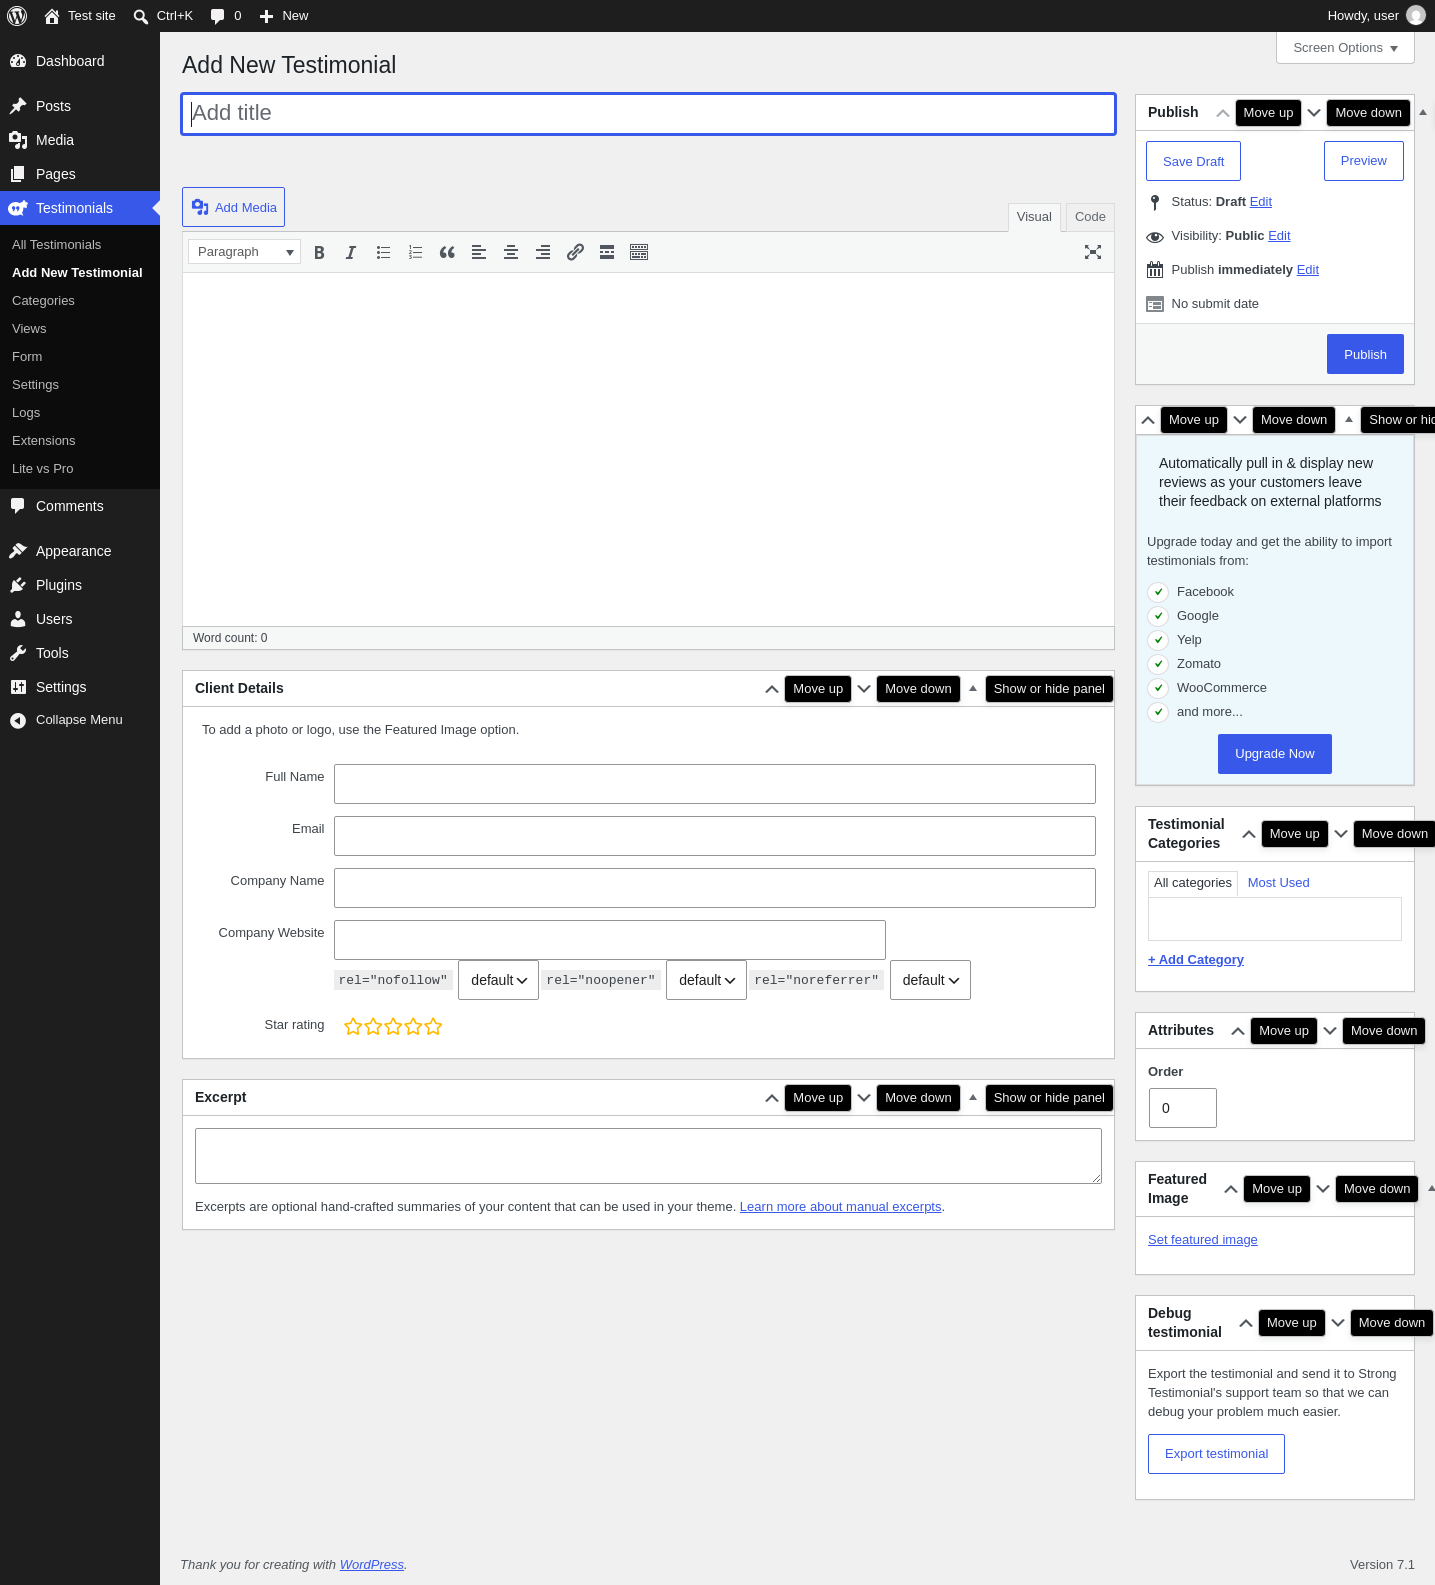Viewport: 1435px width, 1585px height.
Task: Toggle Excerpt panel visibility
Action: tap(973, 1097)
